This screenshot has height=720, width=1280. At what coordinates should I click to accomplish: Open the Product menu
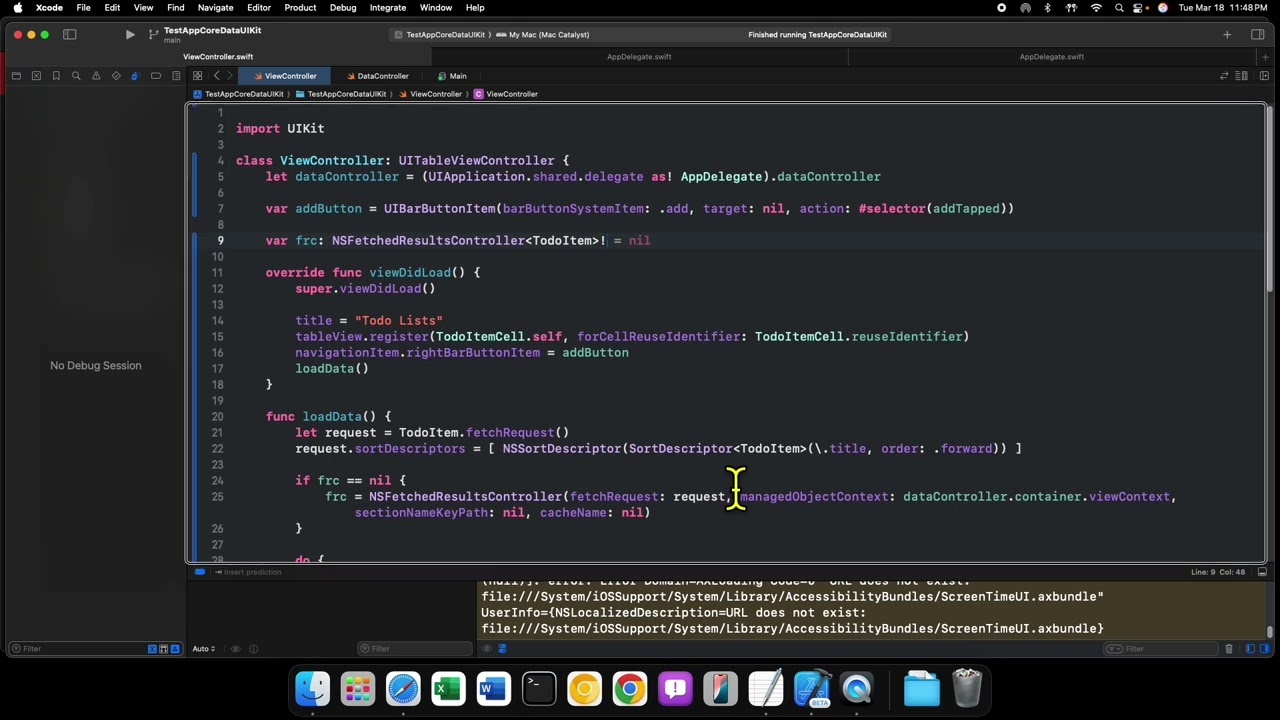[x=300, y=8]
